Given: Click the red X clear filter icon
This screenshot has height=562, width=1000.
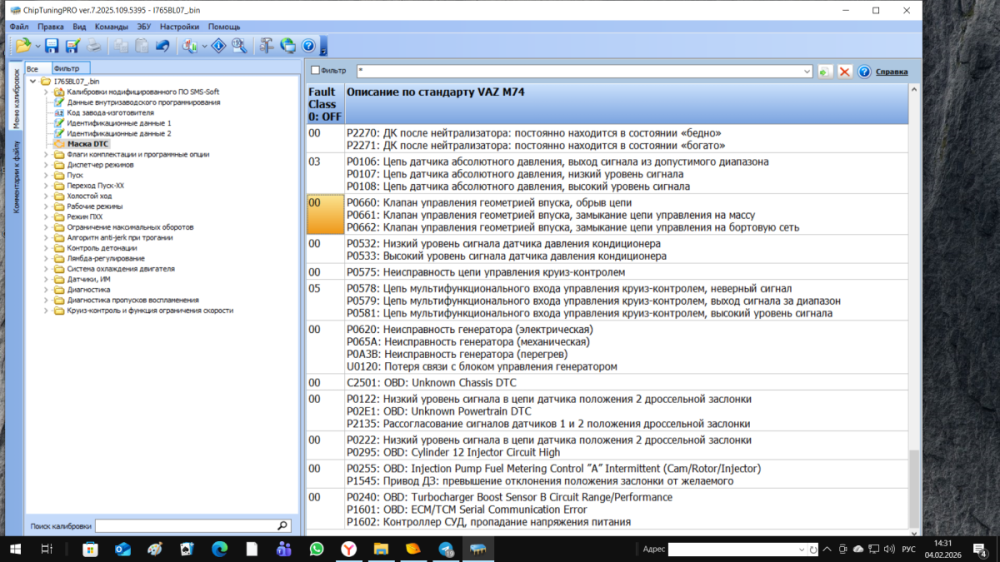Looking at the screenshot, I should [x=844, y=71].
